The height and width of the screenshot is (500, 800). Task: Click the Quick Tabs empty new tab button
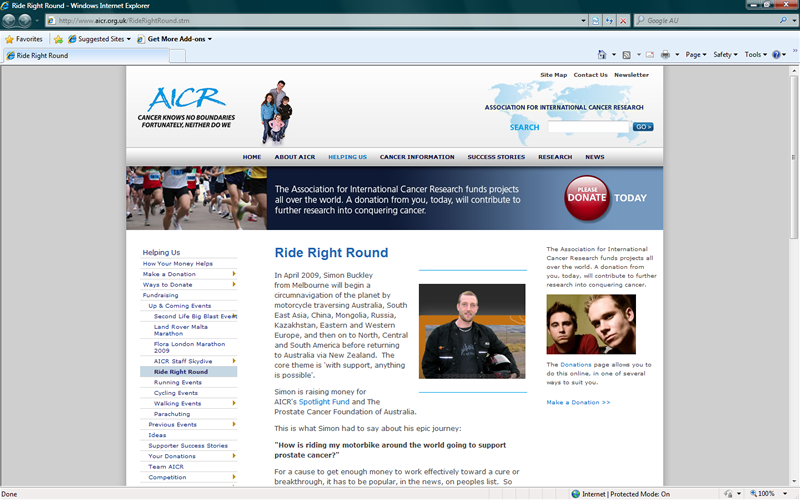177,56
